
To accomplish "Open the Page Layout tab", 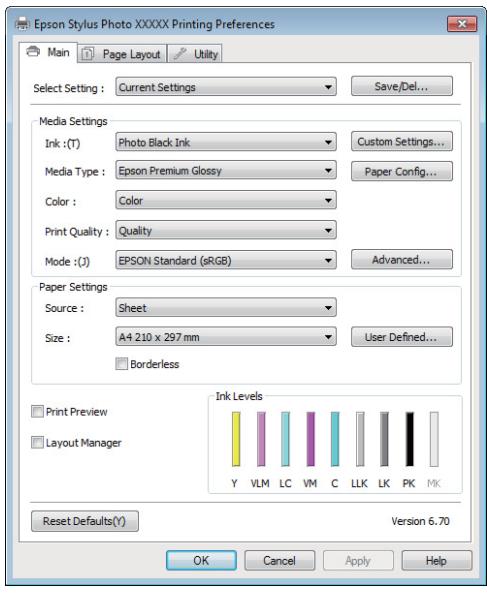I will click(122, 54).
